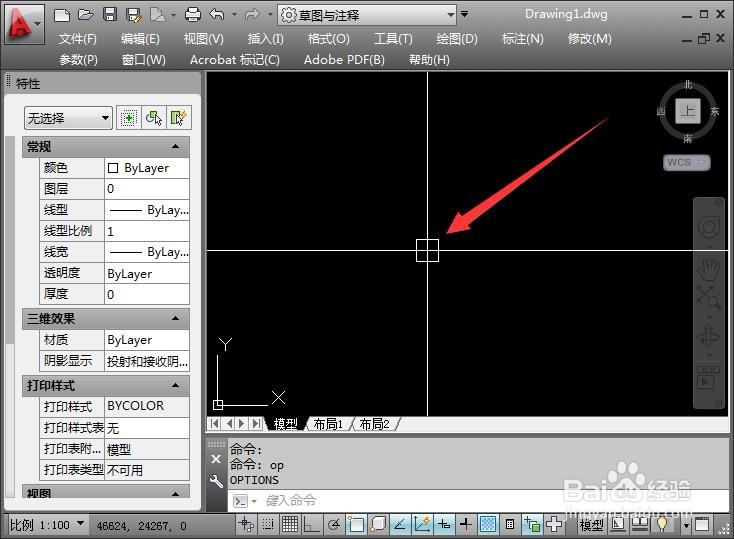The height and width of the screenshot is (539, 734).
Task: Open the recent commands dropdown at command prompt
Action: 254,502
